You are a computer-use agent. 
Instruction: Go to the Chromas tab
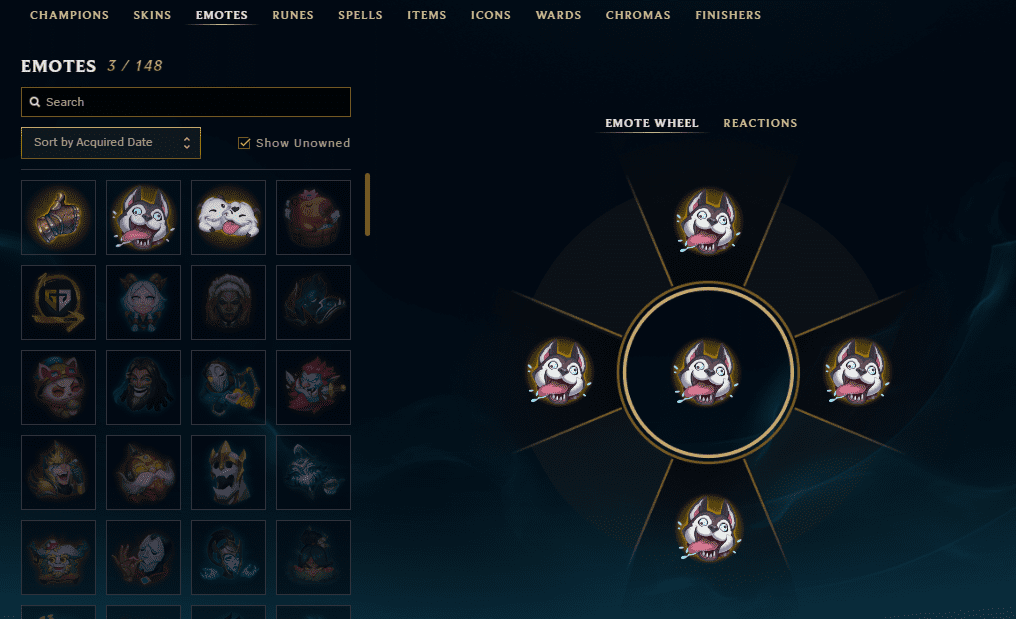click(638, 15)
